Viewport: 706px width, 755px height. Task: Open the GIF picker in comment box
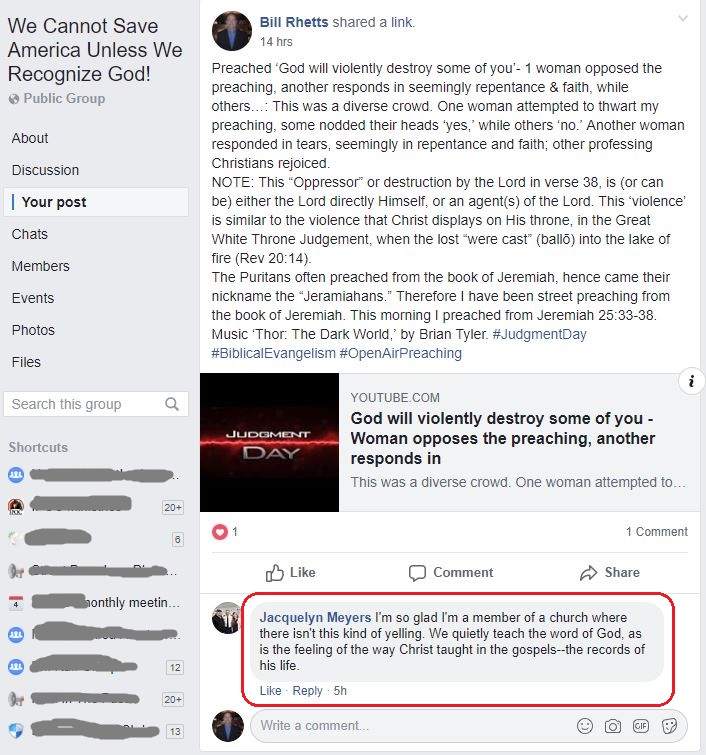(641, 726)
